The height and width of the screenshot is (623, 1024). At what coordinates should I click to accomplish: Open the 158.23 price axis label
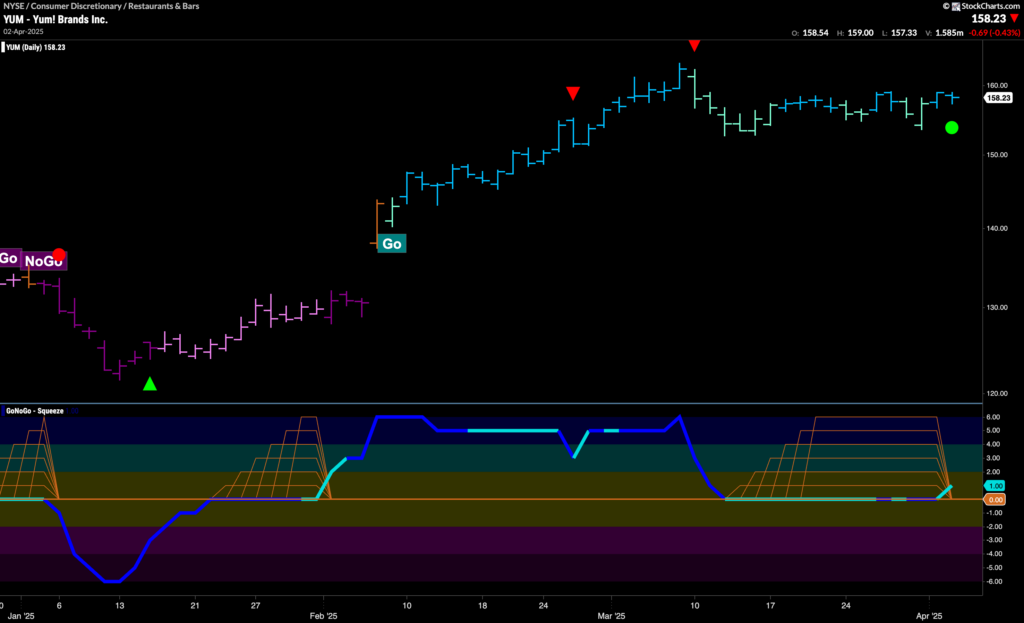pos(1000,97)
